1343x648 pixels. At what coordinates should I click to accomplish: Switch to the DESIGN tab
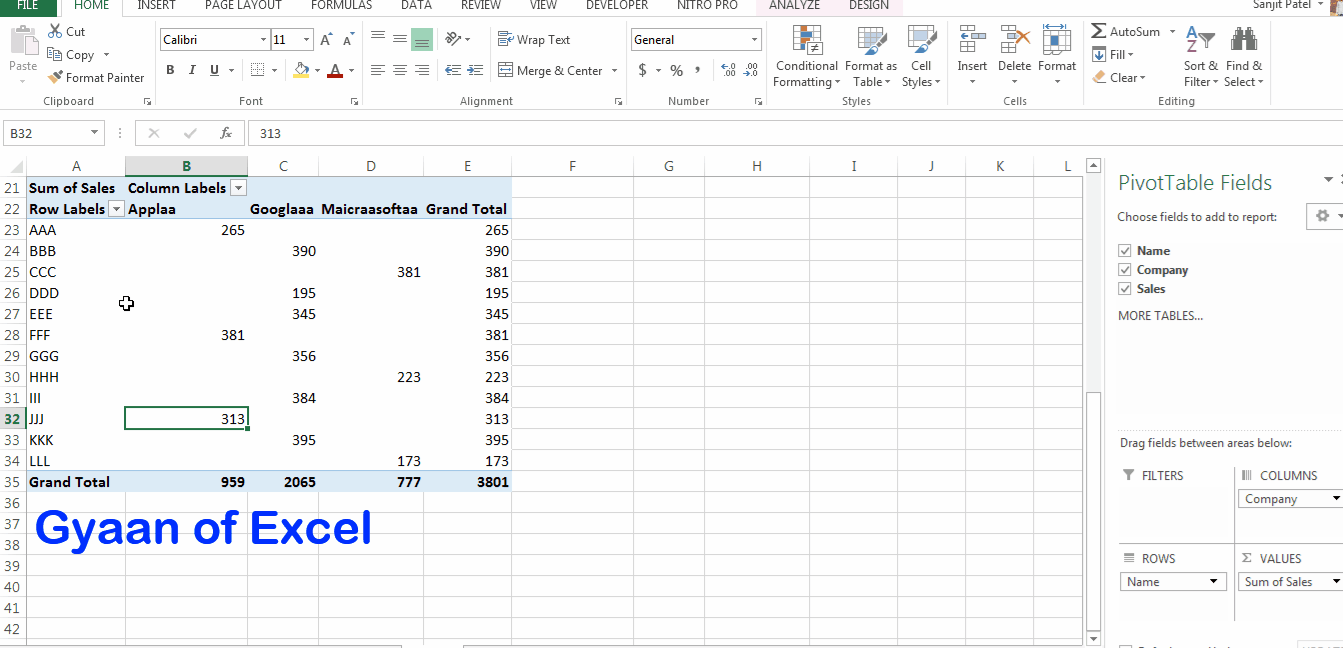868,6
